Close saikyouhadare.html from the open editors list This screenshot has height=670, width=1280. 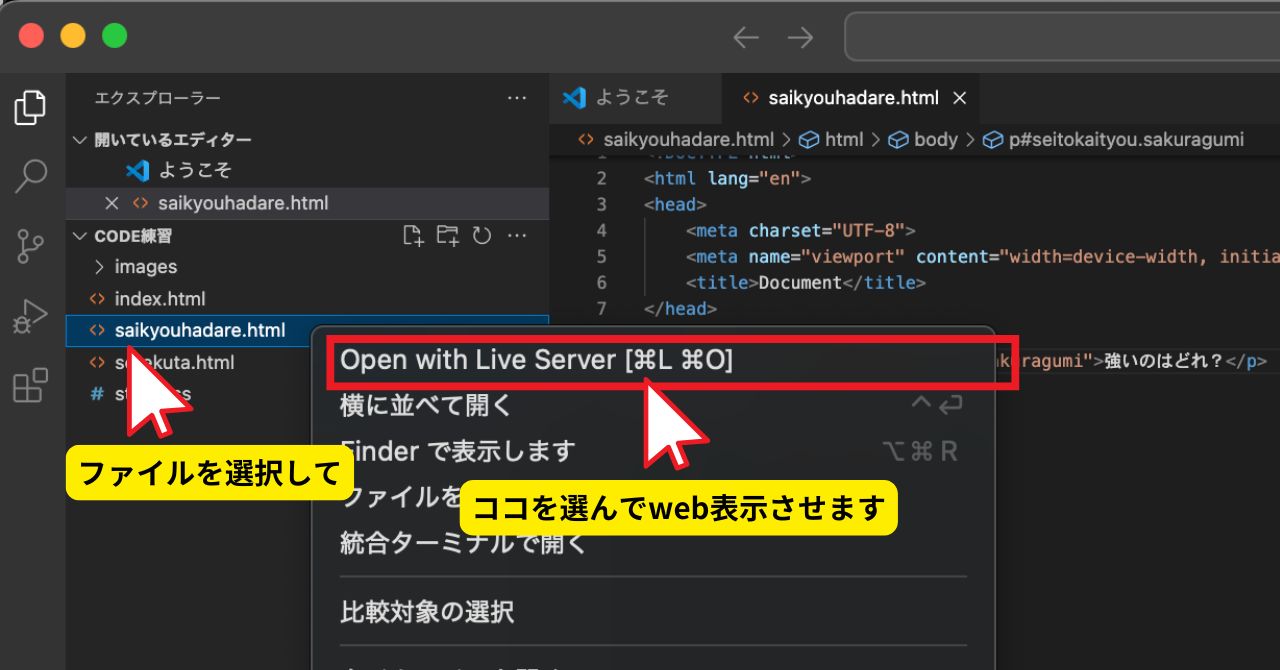[112, 203]
